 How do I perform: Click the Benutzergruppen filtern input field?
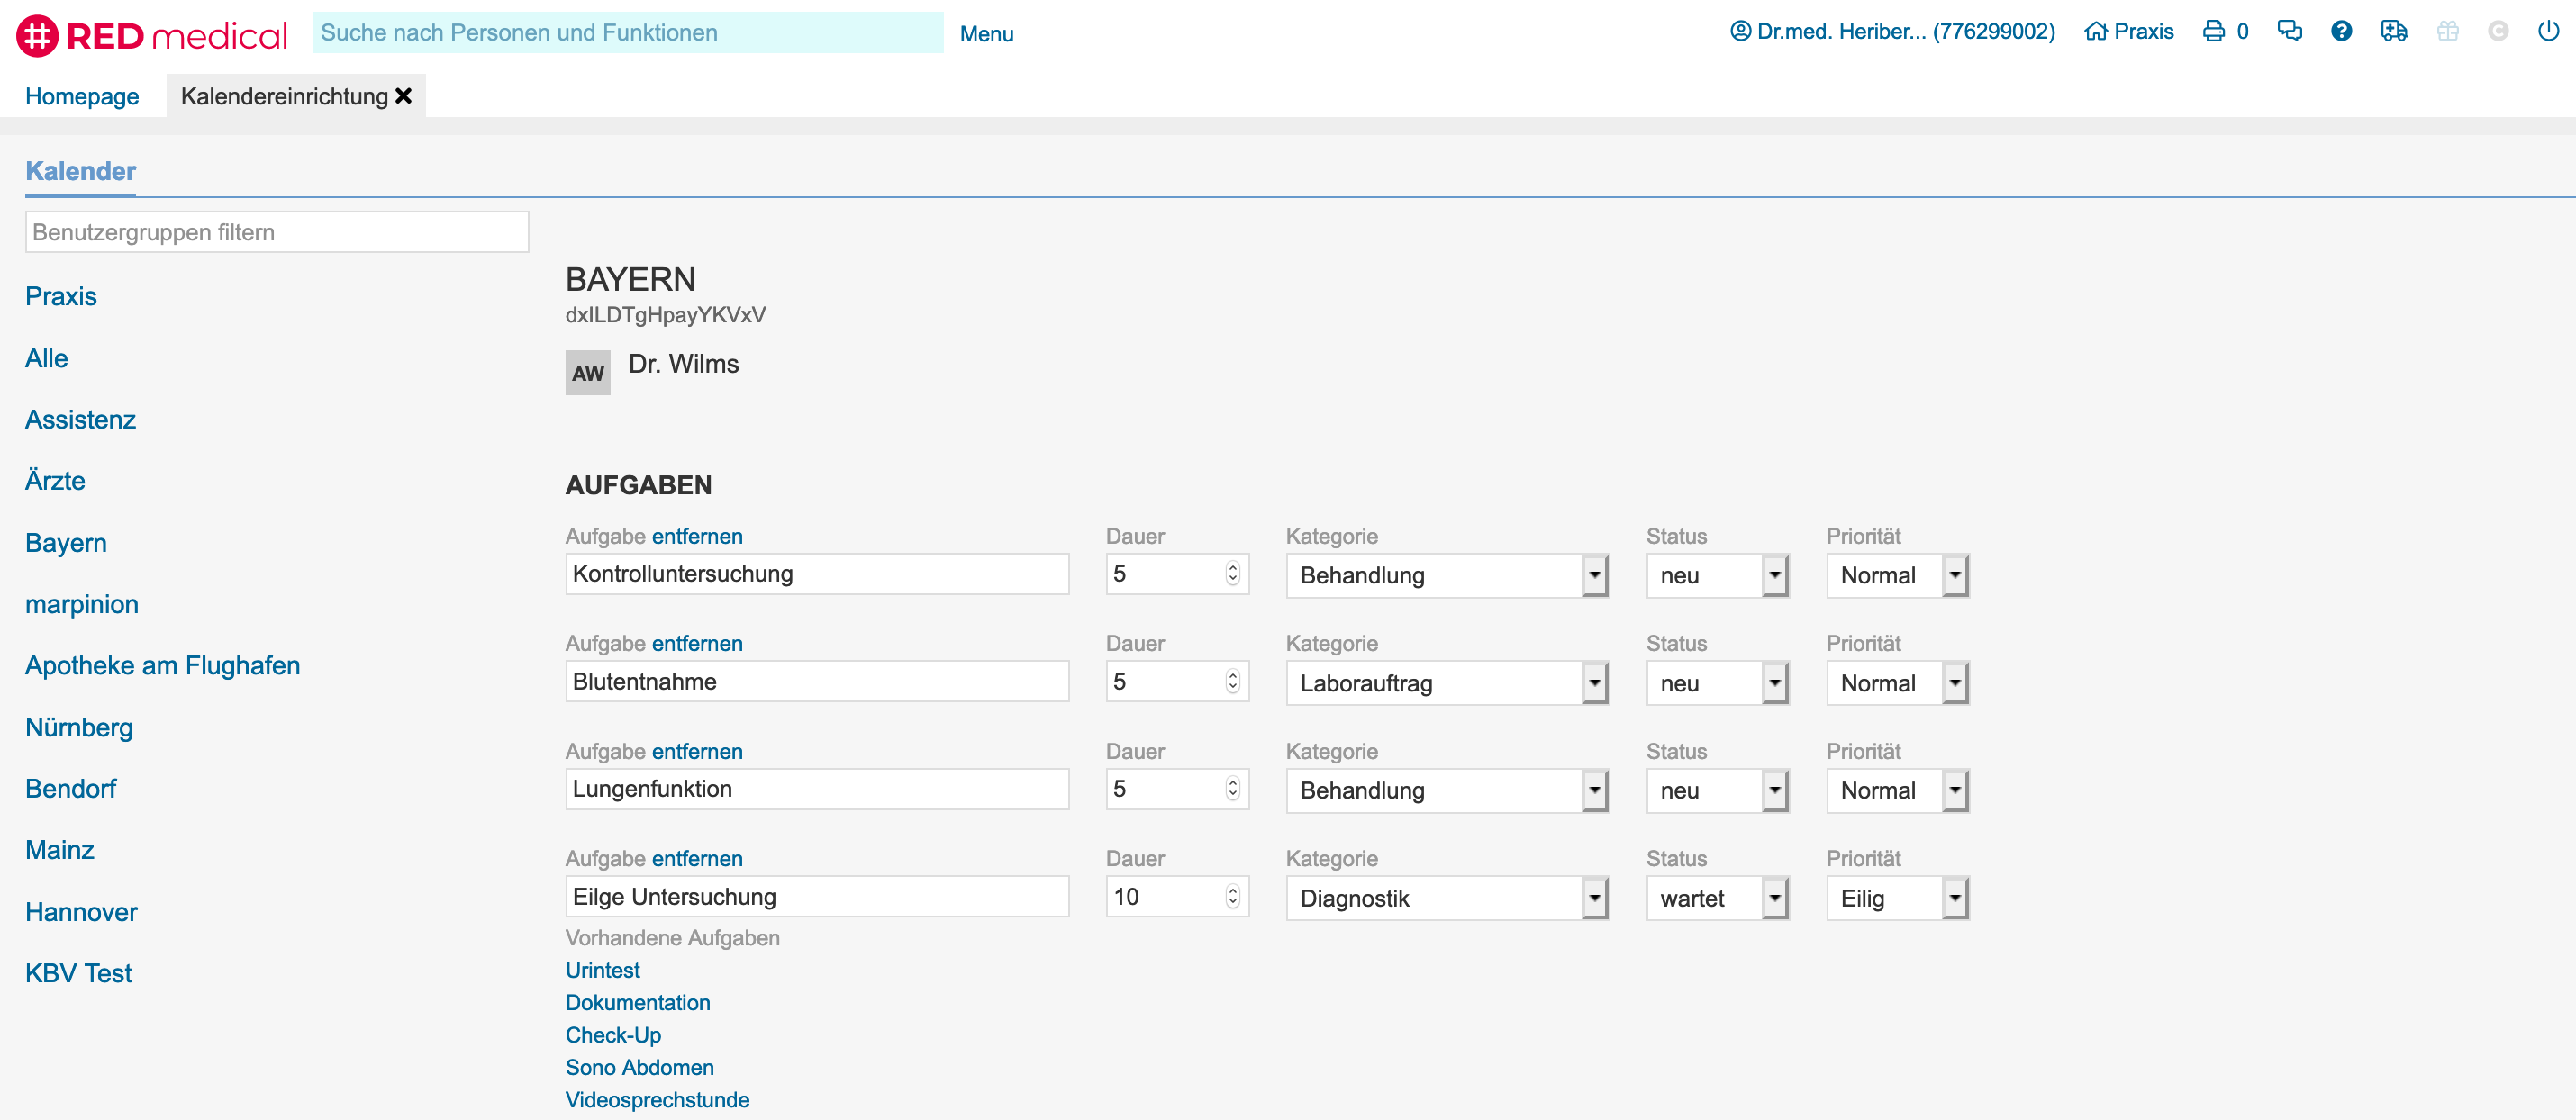pos(276,232)
